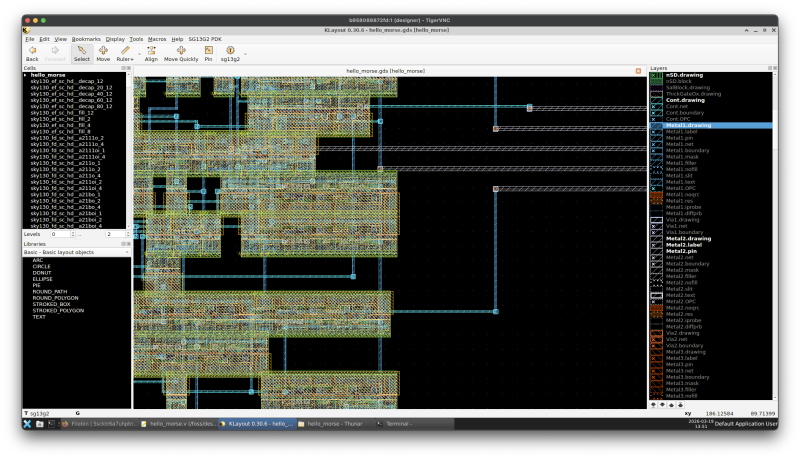Activate the Select tool
This screenshot has width=800, height=459.
pos(81,53)
